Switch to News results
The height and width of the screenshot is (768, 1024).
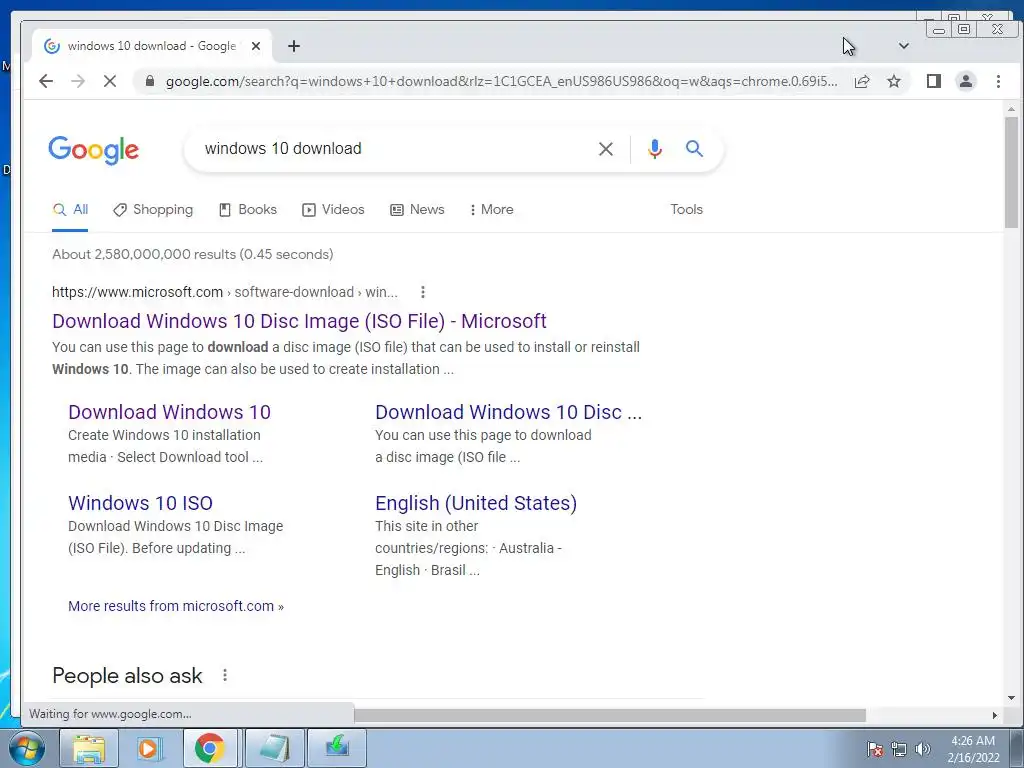[417, 210]
